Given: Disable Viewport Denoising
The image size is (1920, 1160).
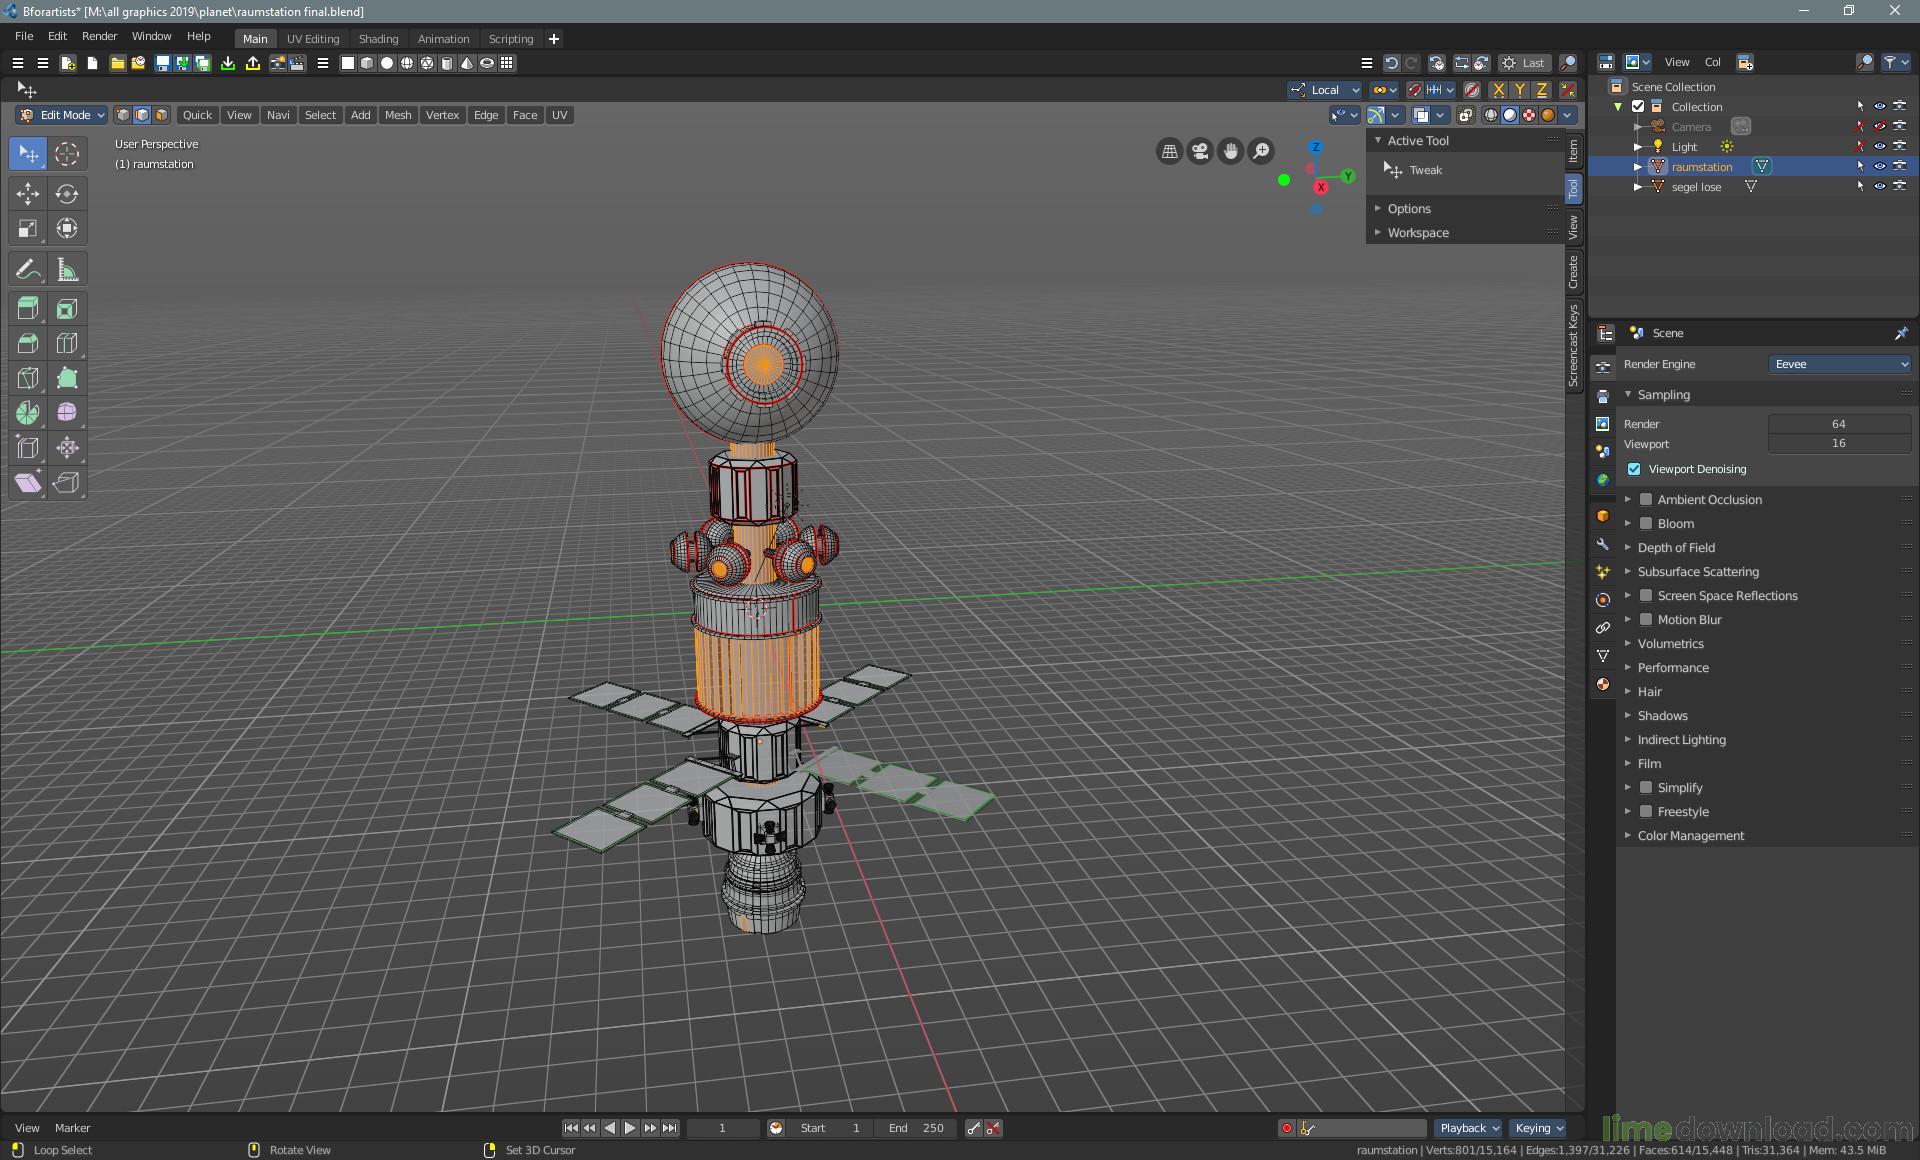Looking at the screenshot, I should (1636, 469).
